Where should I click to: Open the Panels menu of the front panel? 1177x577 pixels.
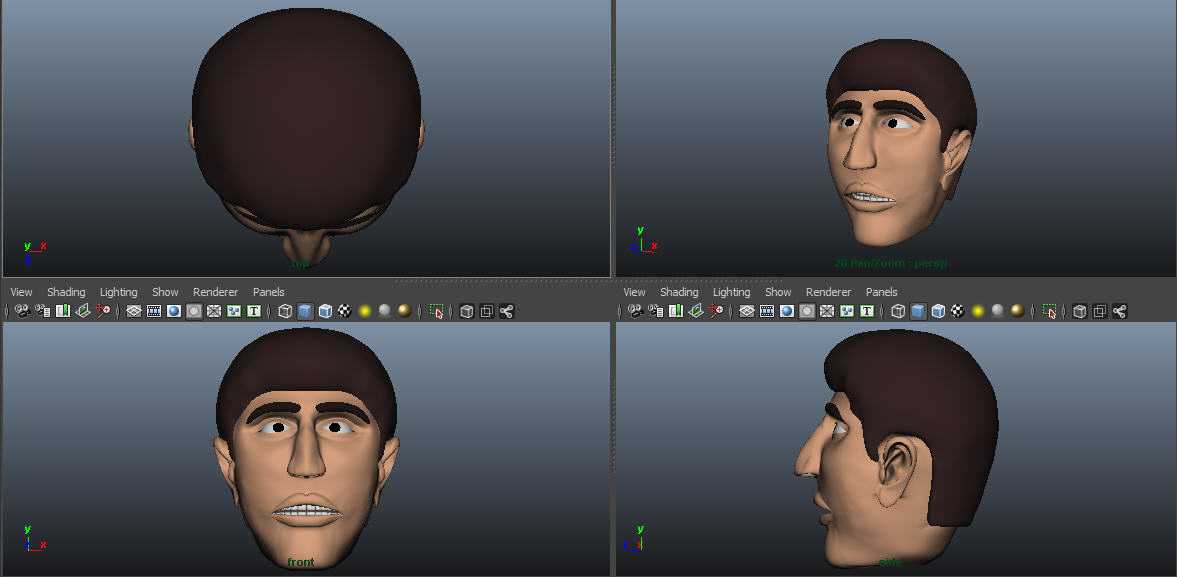269,292
